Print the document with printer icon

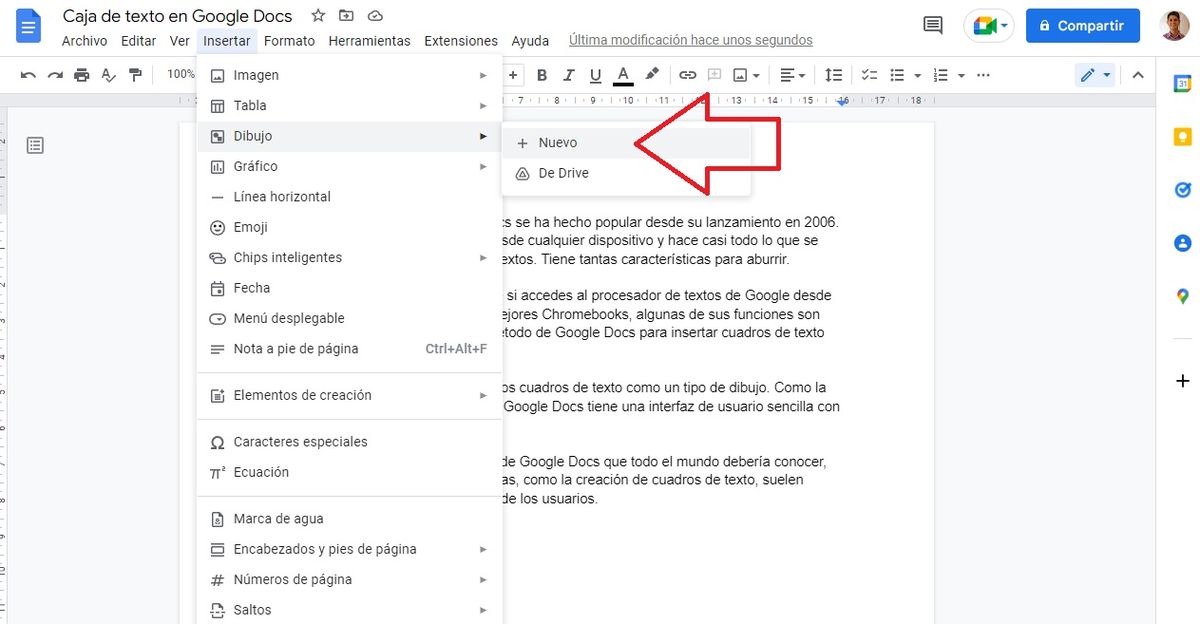click(x=82, y=75)
